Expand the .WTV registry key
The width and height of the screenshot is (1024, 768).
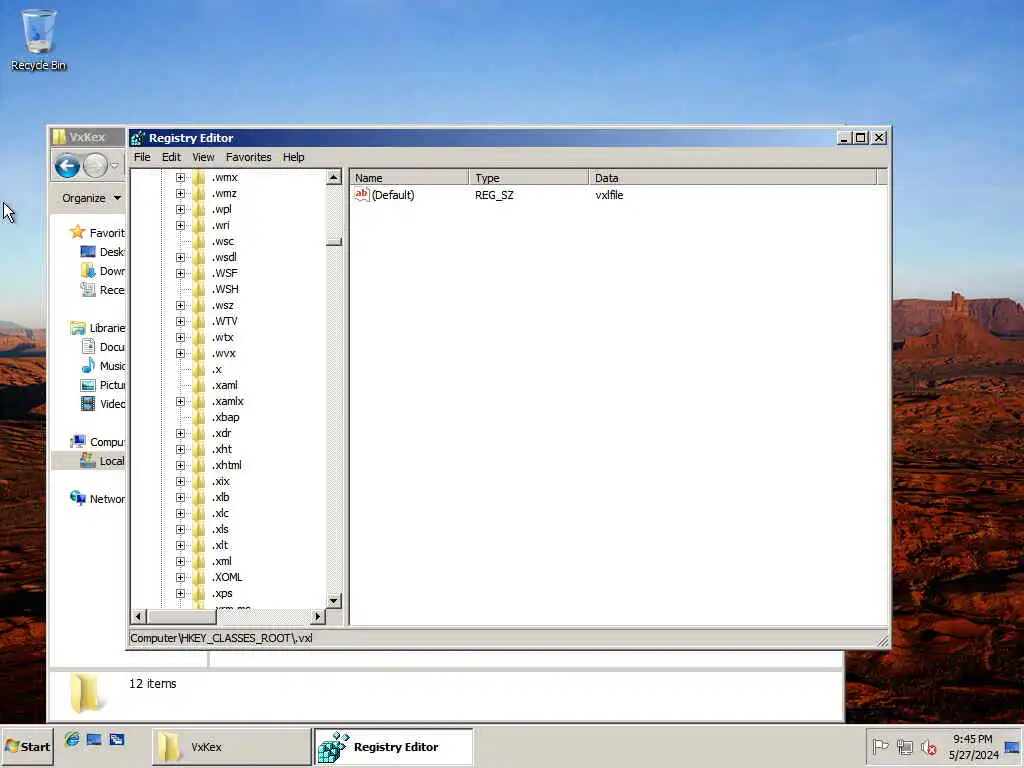tap(180, 321)
